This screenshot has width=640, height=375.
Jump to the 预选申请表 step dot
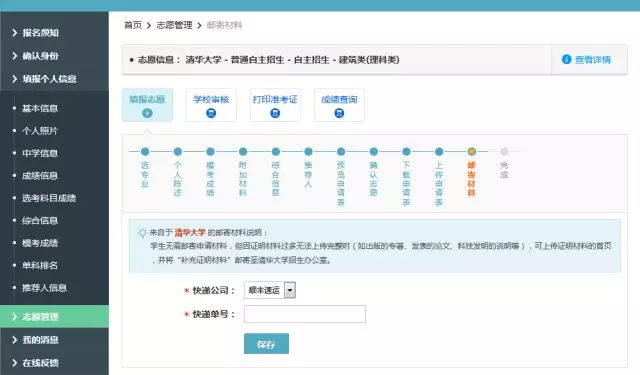point(341,152)
